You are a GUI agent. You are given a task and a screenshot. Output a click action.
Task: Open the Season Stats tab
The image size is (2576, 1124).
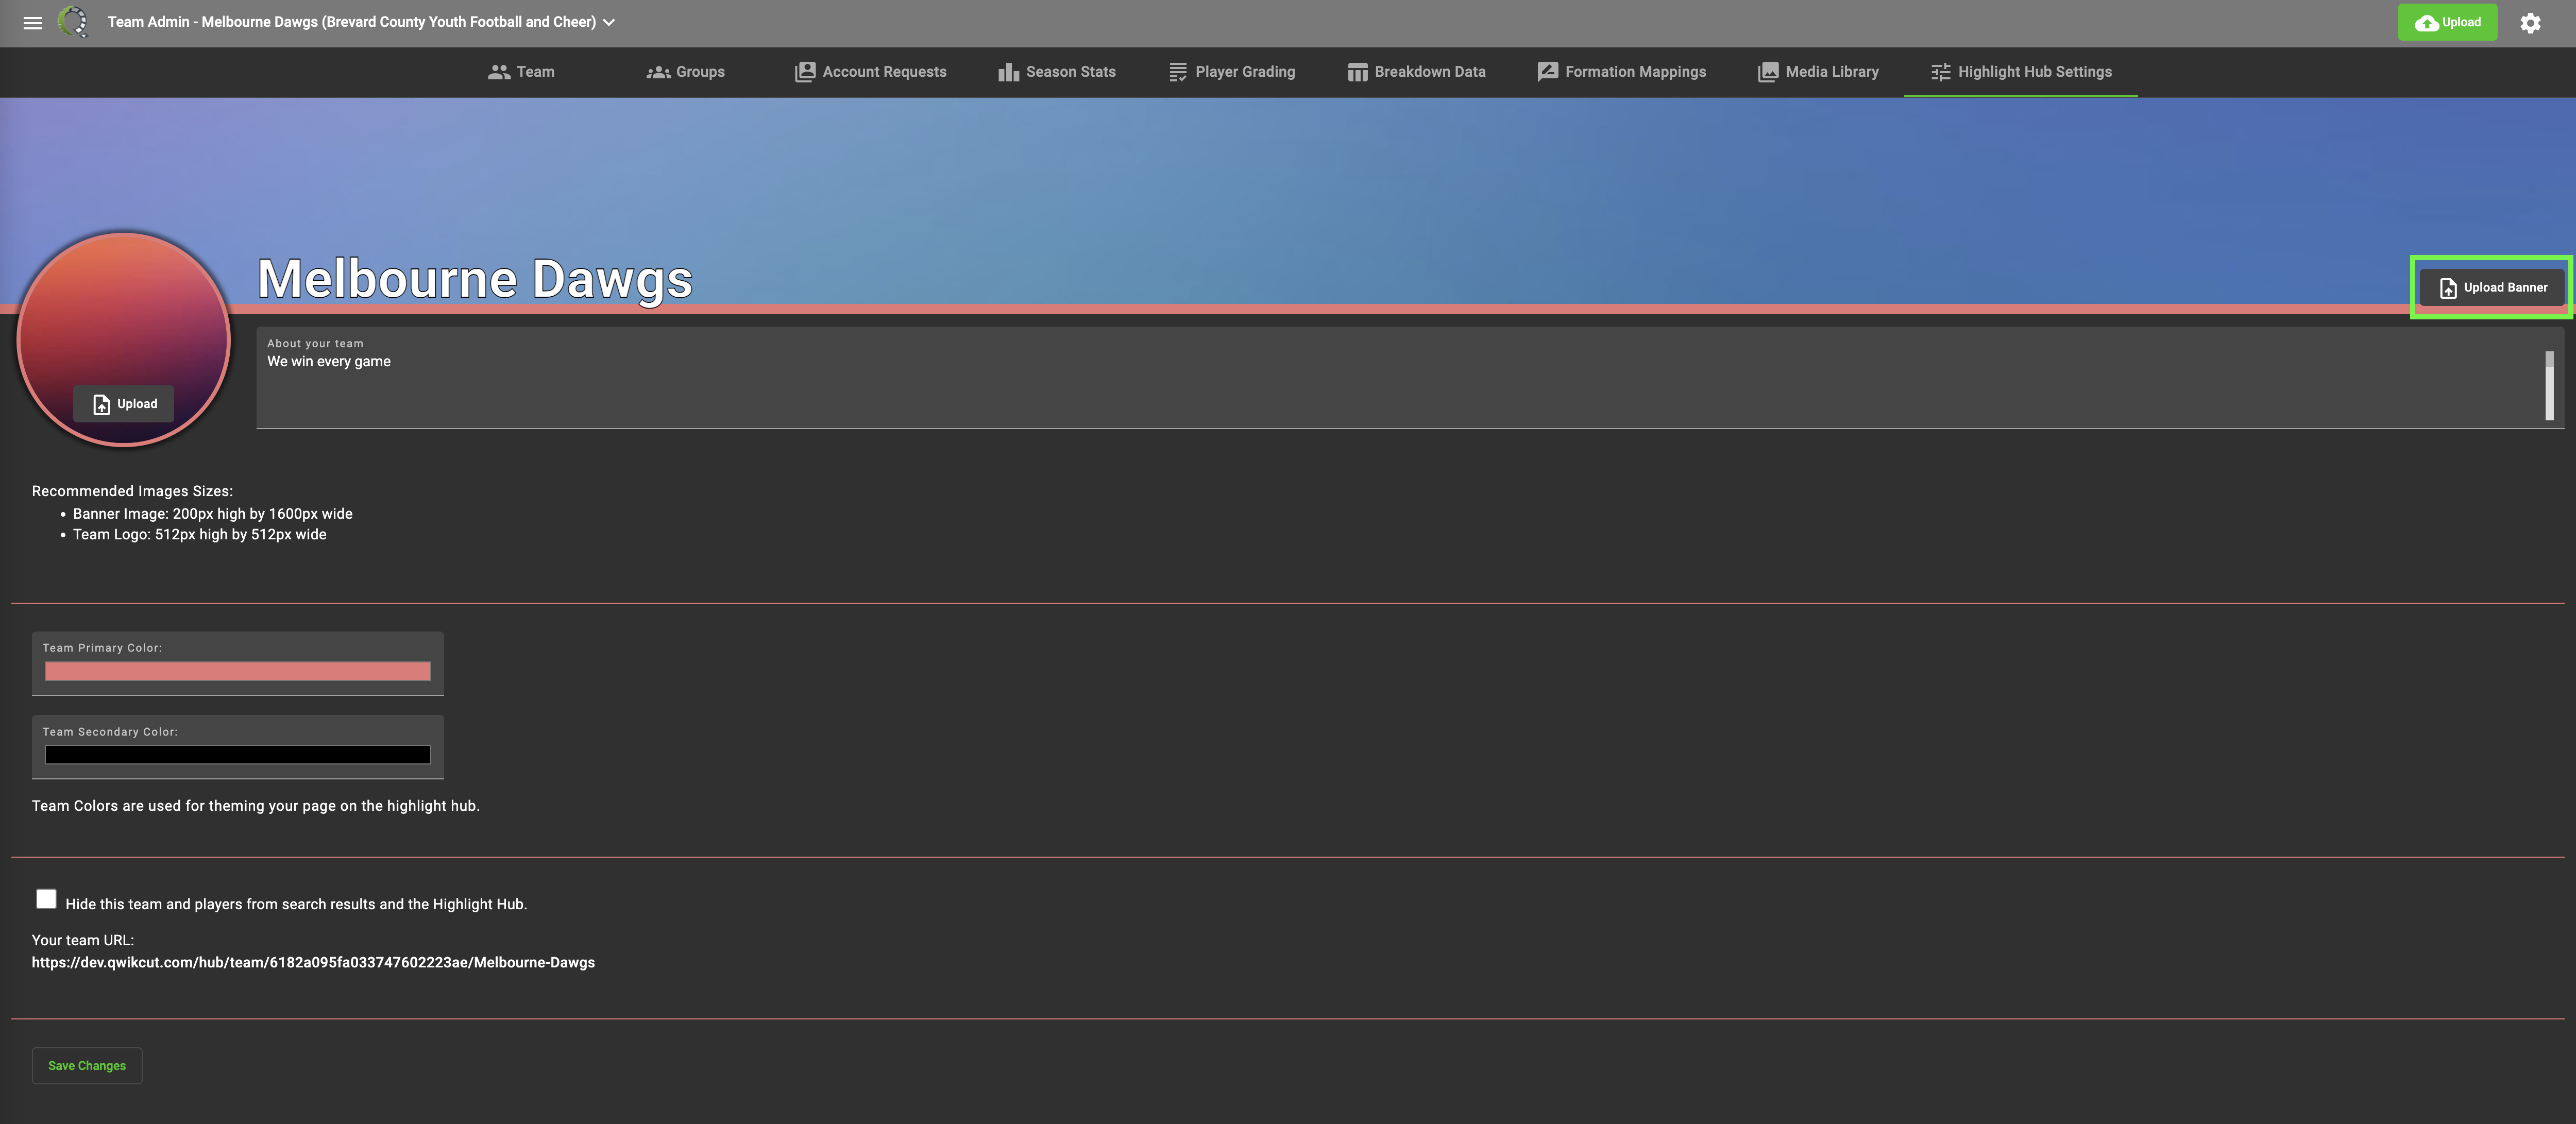(1057, 72)
